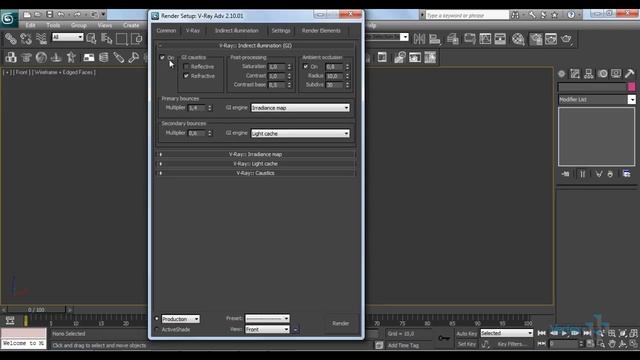Screen dimensions: 640x360
Task: Click the Render button in Render Setup
Action: (x=340, y=323)
